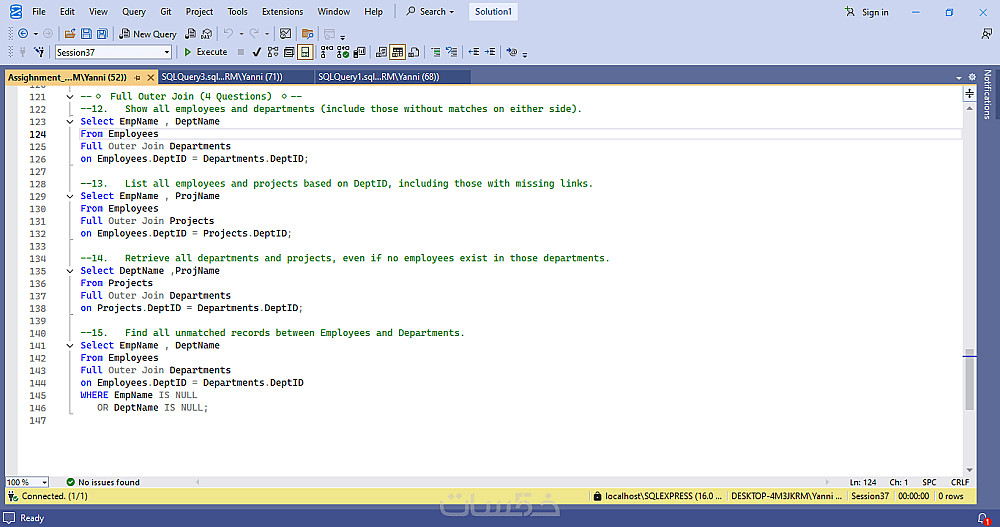Click the feedback icon below window controls
This screenshot has width=1000, height=527.
[x=986, y=34]
